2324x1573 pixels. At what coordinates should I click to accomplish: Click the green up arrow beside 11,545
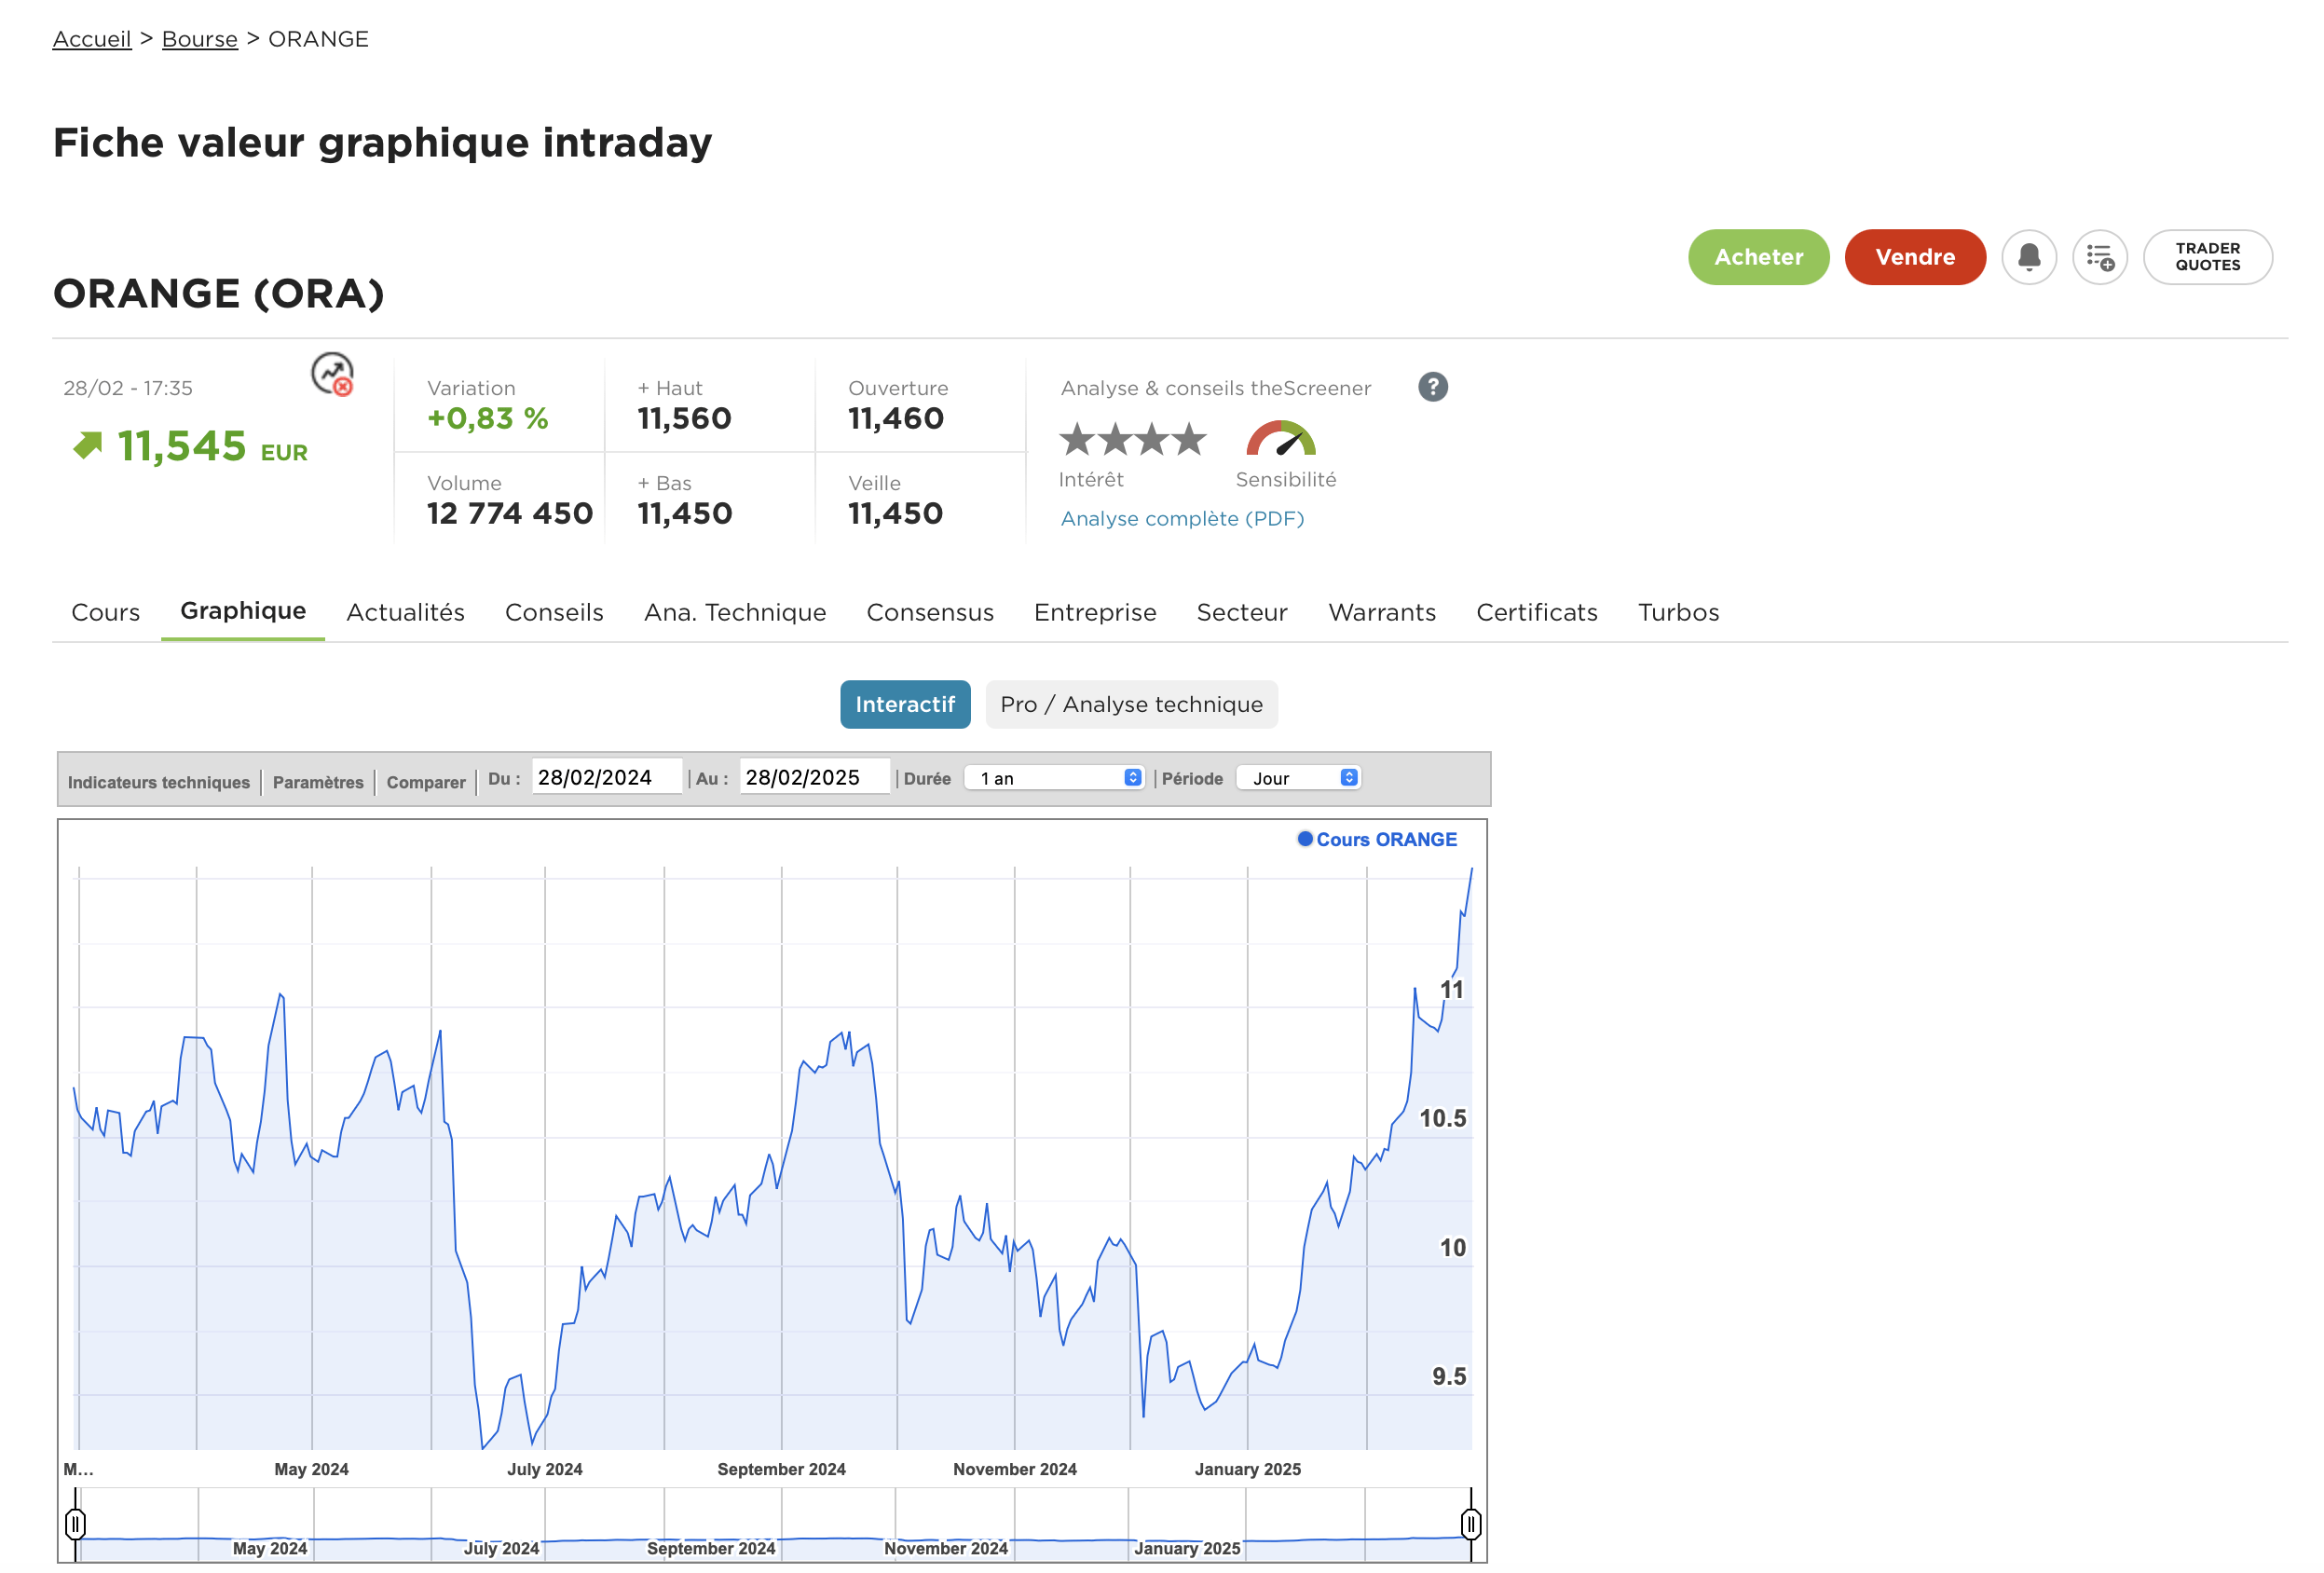pos(88,445)
